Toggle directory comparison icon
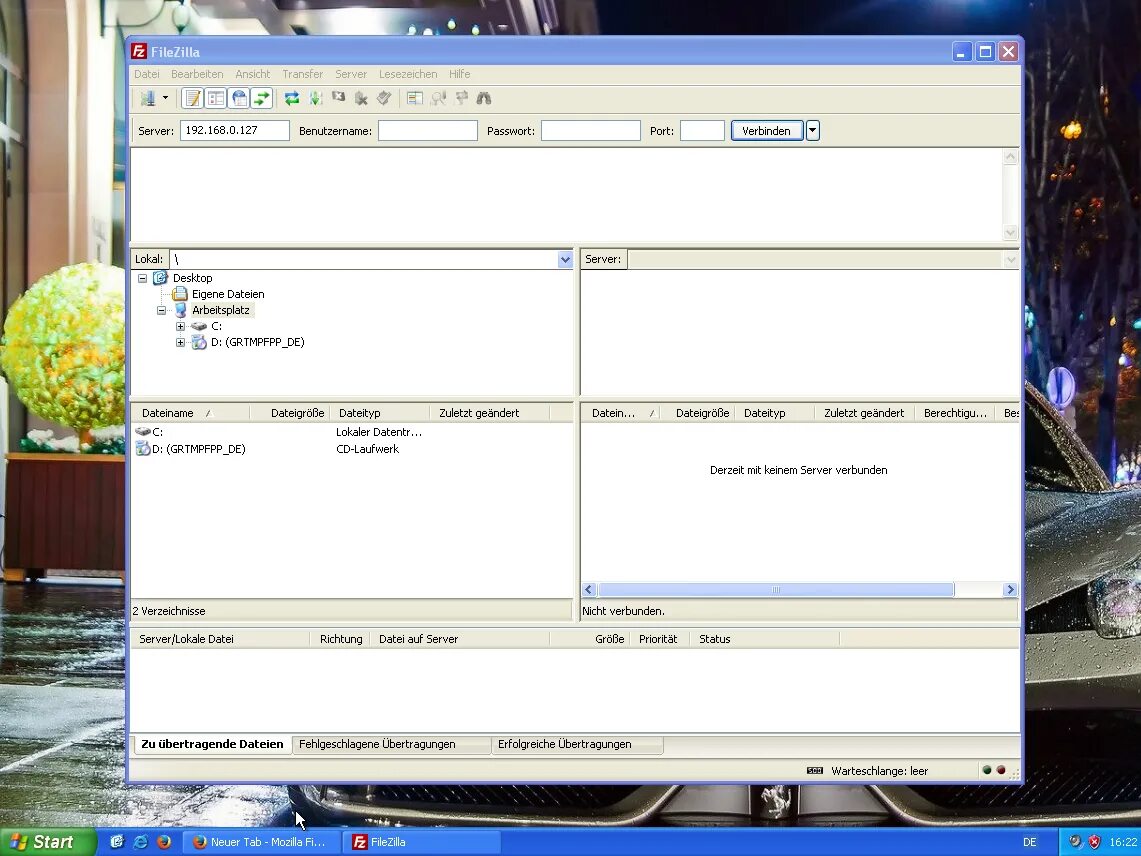The height and width of the screenshot is (856, 1141). click(x=438, y=98)
